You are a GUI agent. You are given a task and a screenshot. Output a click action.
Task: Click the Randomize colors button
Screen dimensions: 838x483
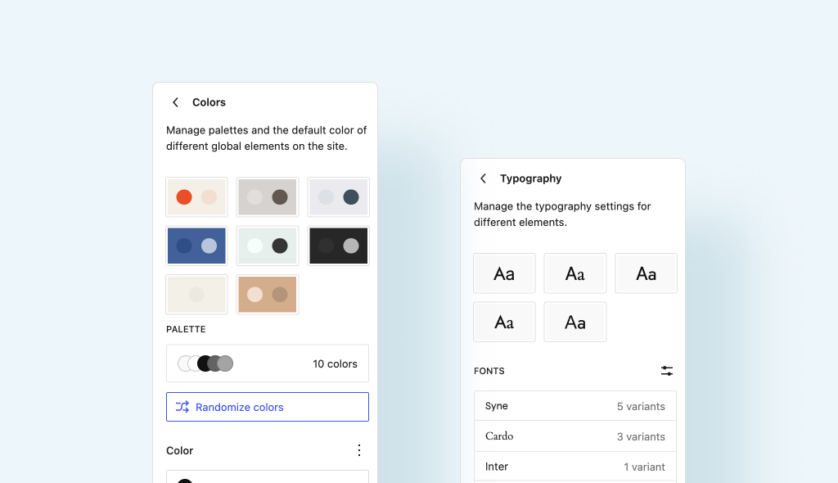(x=267, y=407)
